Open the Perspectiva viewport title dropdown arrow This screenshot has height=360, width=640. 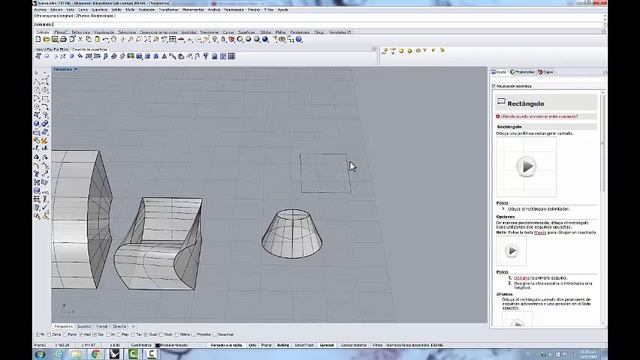point(76,69)
